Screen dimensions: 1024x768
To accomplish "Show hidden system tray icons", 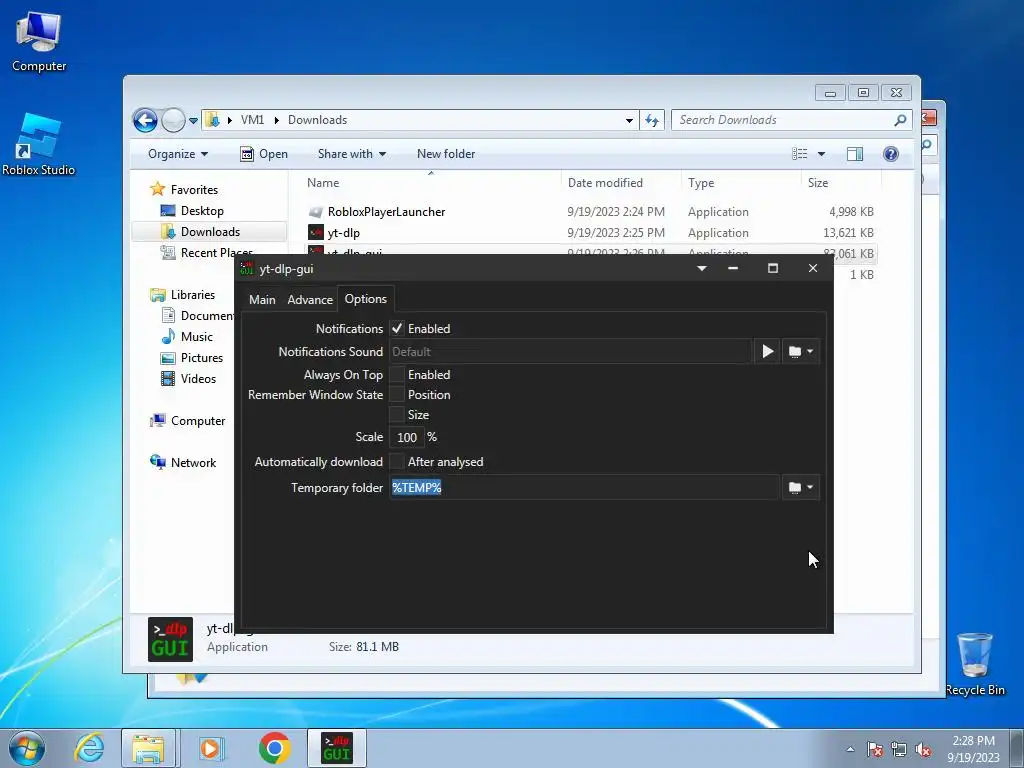I will pyautogui.click(x=850, y=749).
